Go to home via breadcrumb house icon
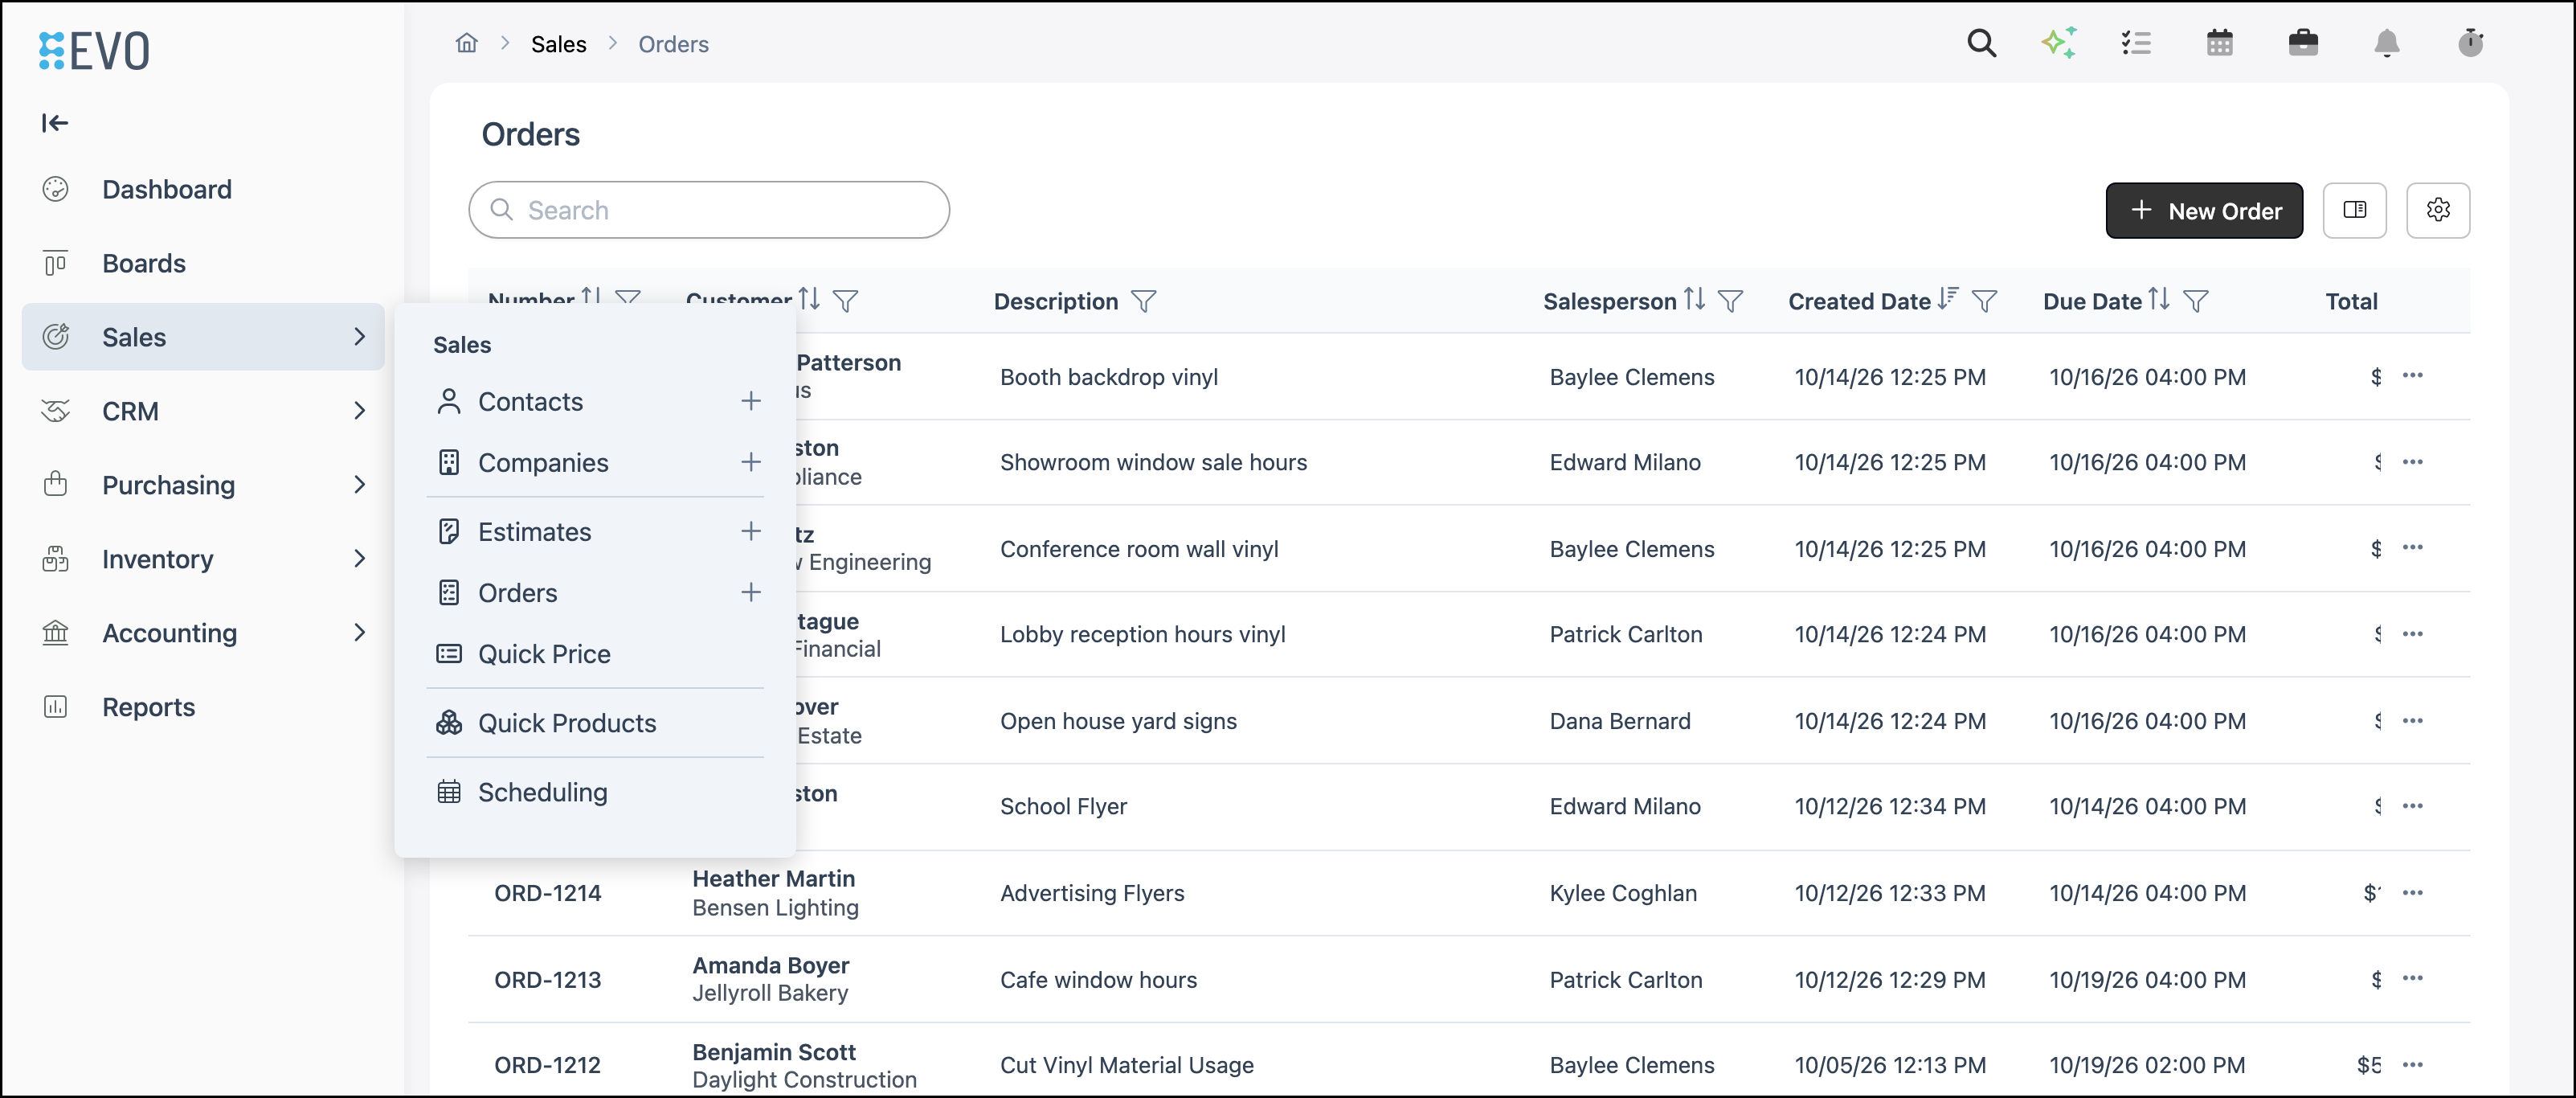2576x1098 pixels. tap(466, 43)
